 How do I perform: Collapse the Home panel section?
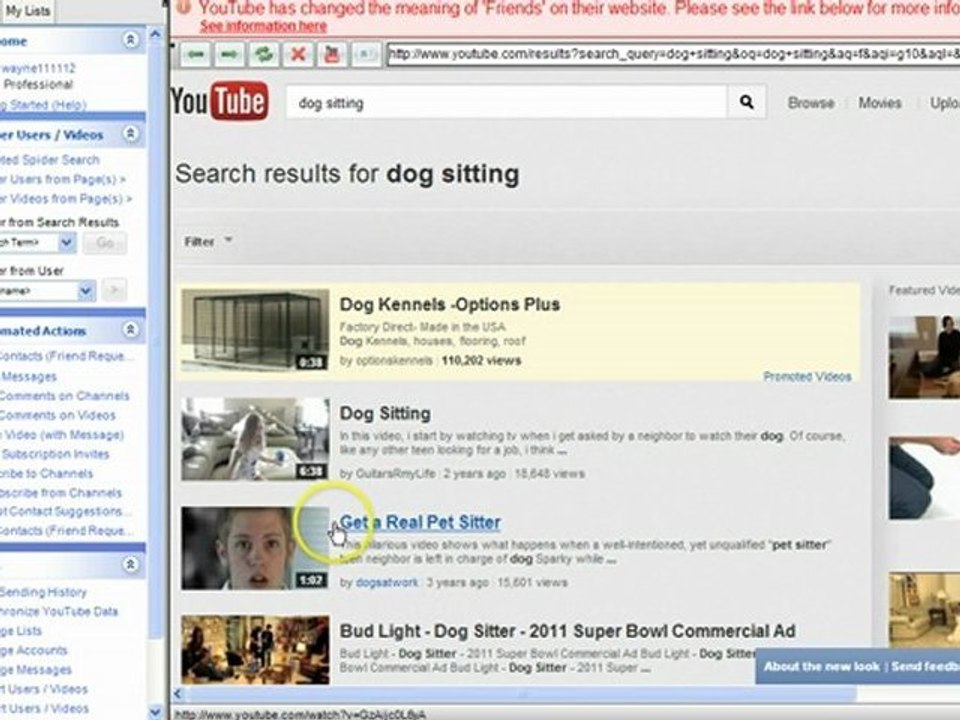tap(130, 40)
